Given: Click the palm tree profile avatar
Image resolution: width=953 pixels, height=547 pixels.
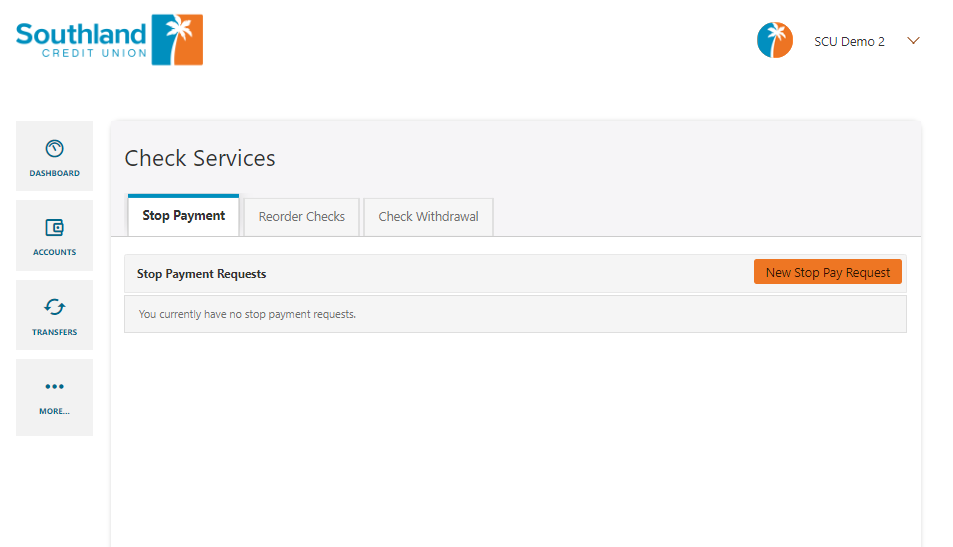Looking at the screenshot, I should [774, 41].
